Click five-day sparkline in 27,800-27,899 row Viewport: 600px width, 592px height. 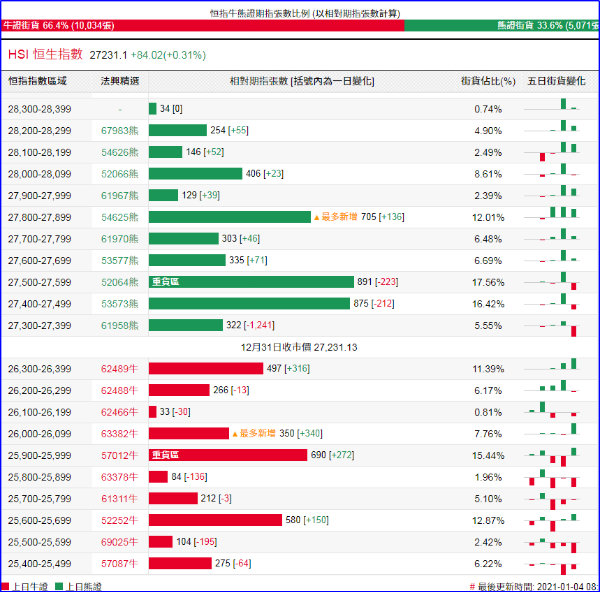[x=552, y=213]
